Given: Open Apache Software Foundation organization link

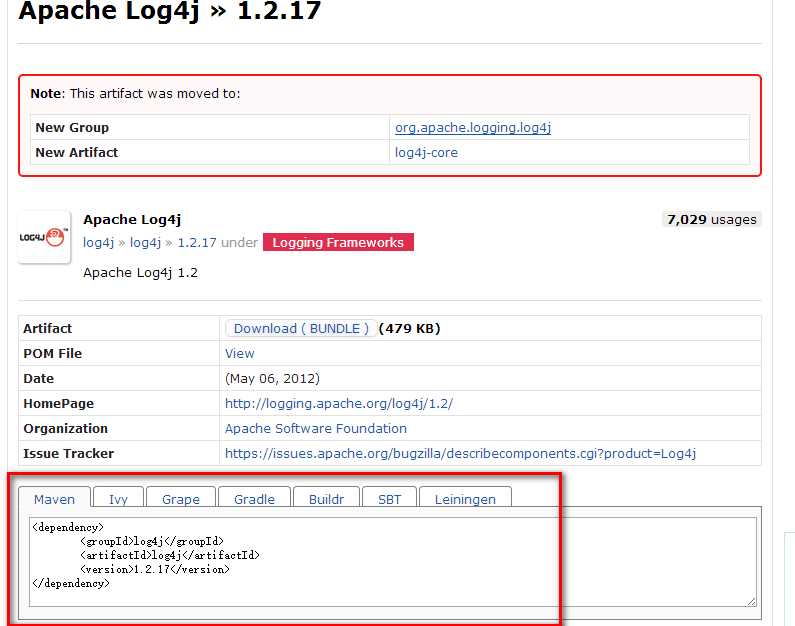Looking at the screenshot, I should 316,428.
